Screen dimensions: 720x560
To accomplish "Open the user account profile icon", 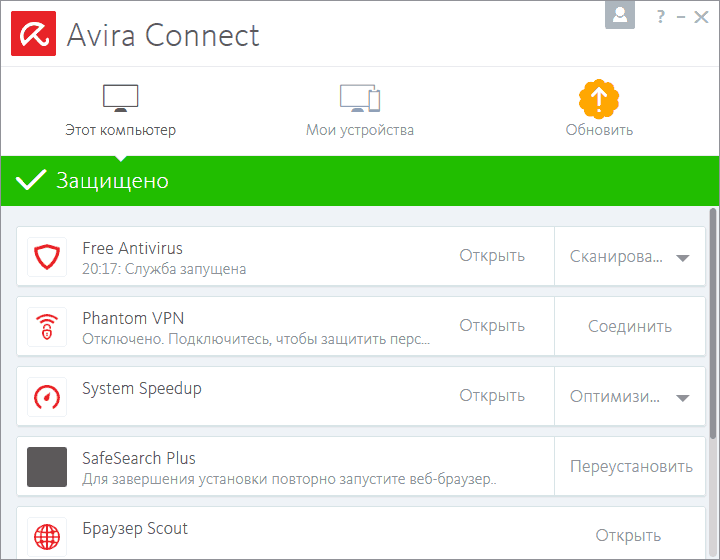I will tap(620, 15).
